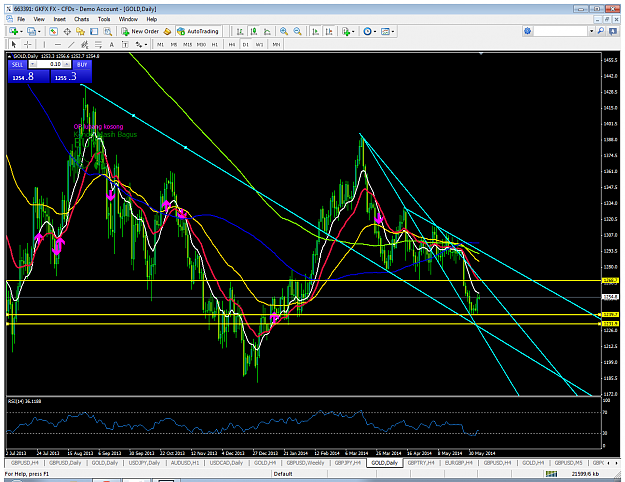
Task: Click the lot volume input field
Action: (49, 64)
